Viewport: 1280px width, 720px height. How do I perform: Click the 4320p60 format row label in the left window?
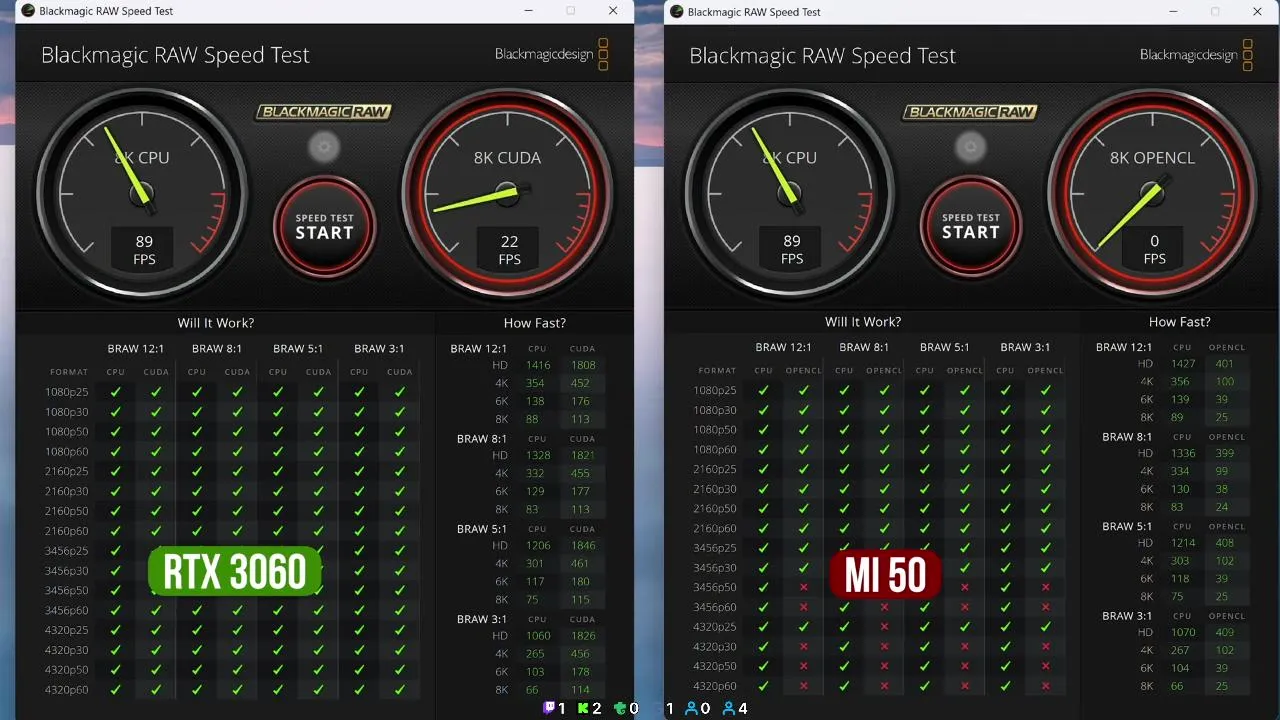[x=66, y=690]
